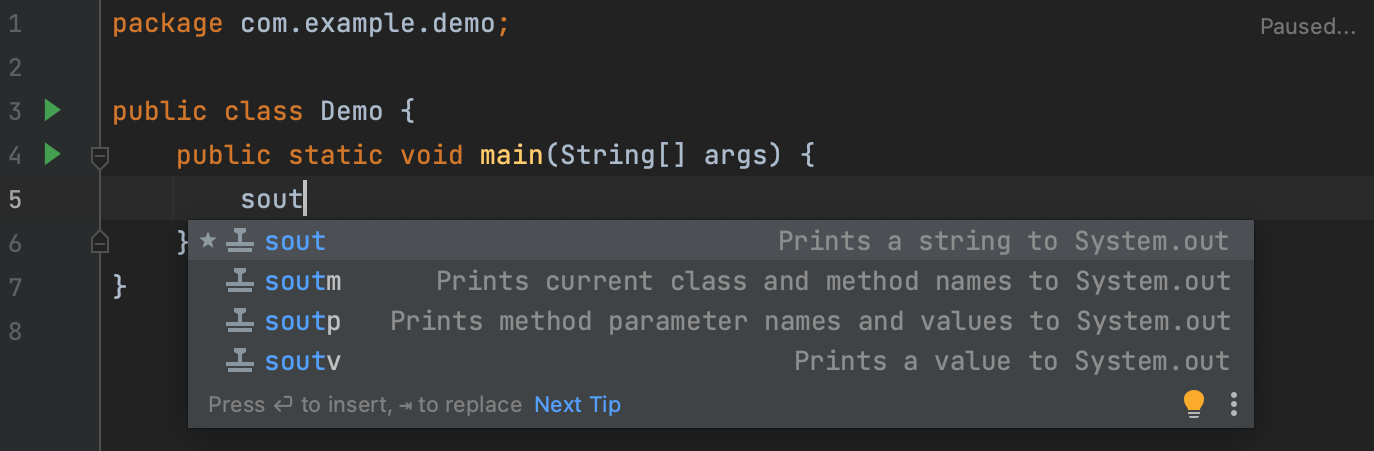Click the Demo class name
This screenshot has width=1374, height=451.
point(351,110)
